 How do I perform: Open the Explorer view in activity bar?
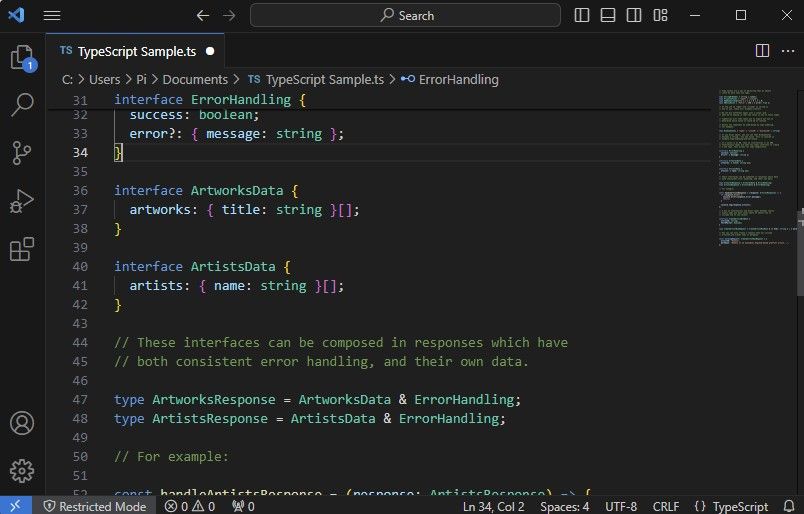click(x=22, y=57)
